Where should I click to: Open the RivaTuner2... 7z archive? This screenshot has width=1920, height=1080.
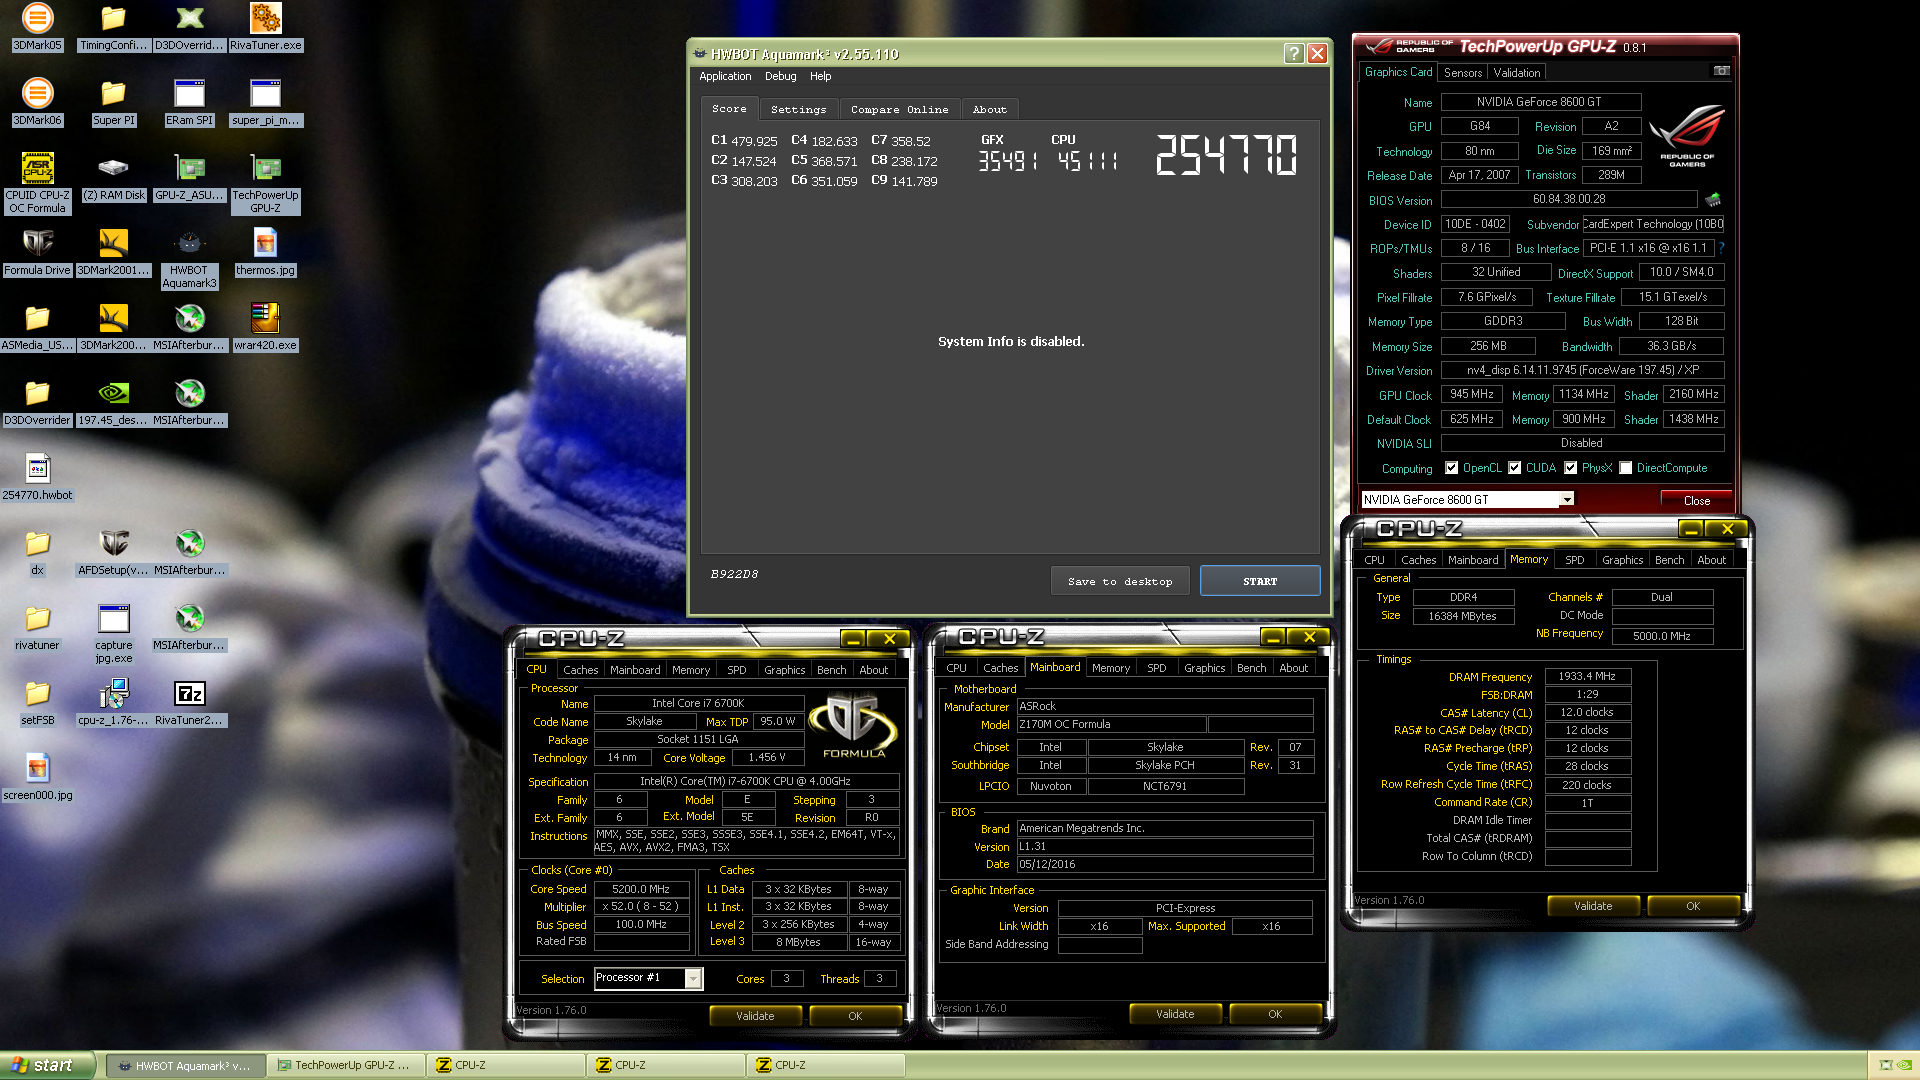[x=189, y=702]
